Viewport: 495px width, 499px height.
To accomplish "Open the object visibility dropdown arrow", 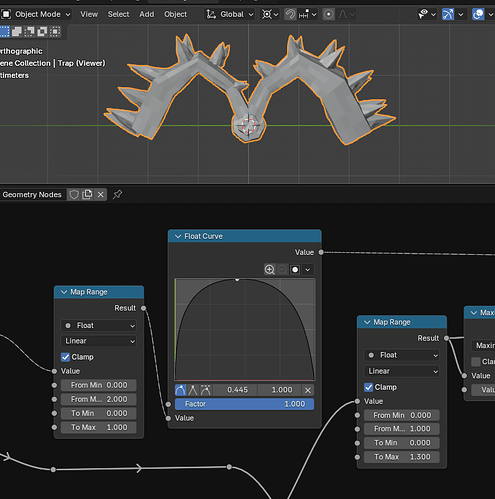I will (433, 14).
